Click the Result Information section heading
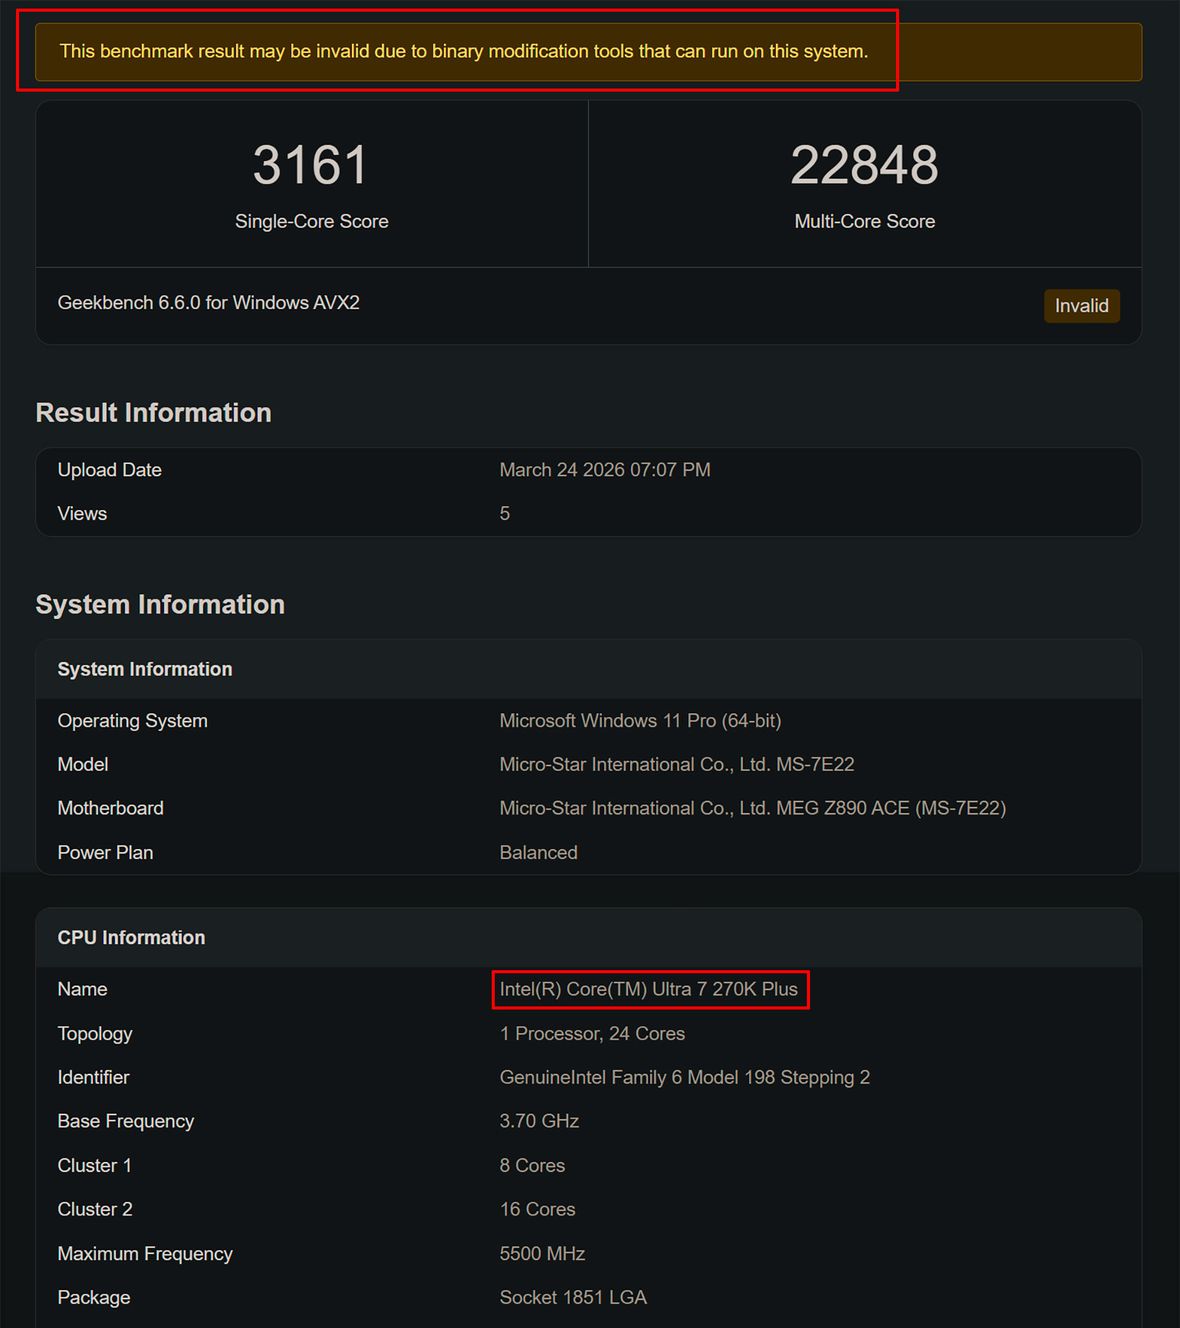The image size is (1180, 1328). coord(153,412)
